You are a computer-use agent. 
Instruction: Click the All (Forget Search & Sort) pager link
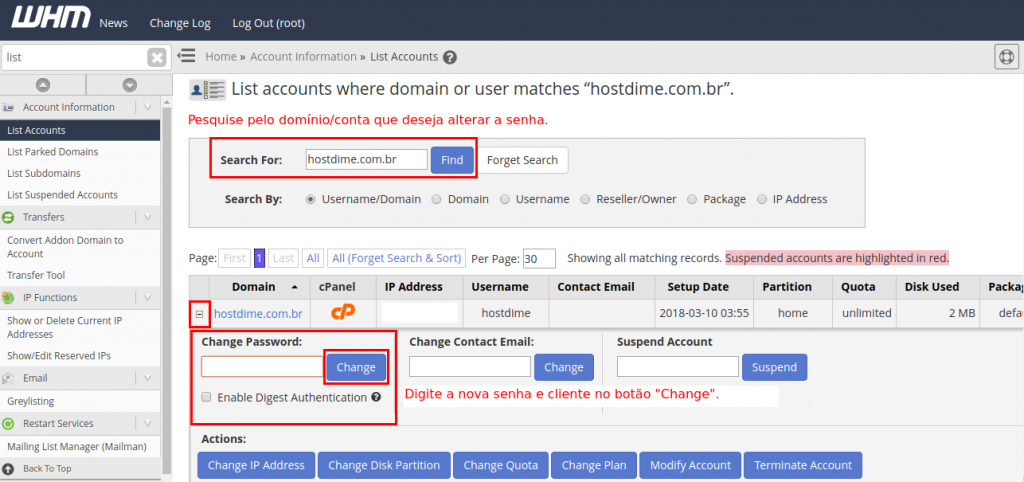pyautogui.click(x=396, y=258)
